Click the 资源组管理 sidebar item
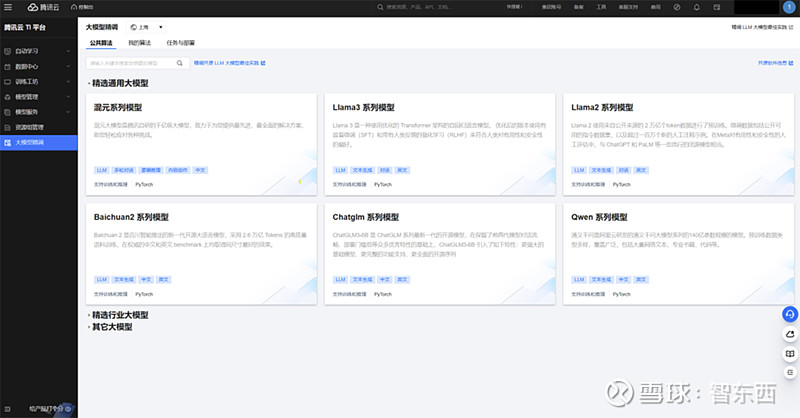The width and height of the screenshot is (800, 418). click(29, 128)
